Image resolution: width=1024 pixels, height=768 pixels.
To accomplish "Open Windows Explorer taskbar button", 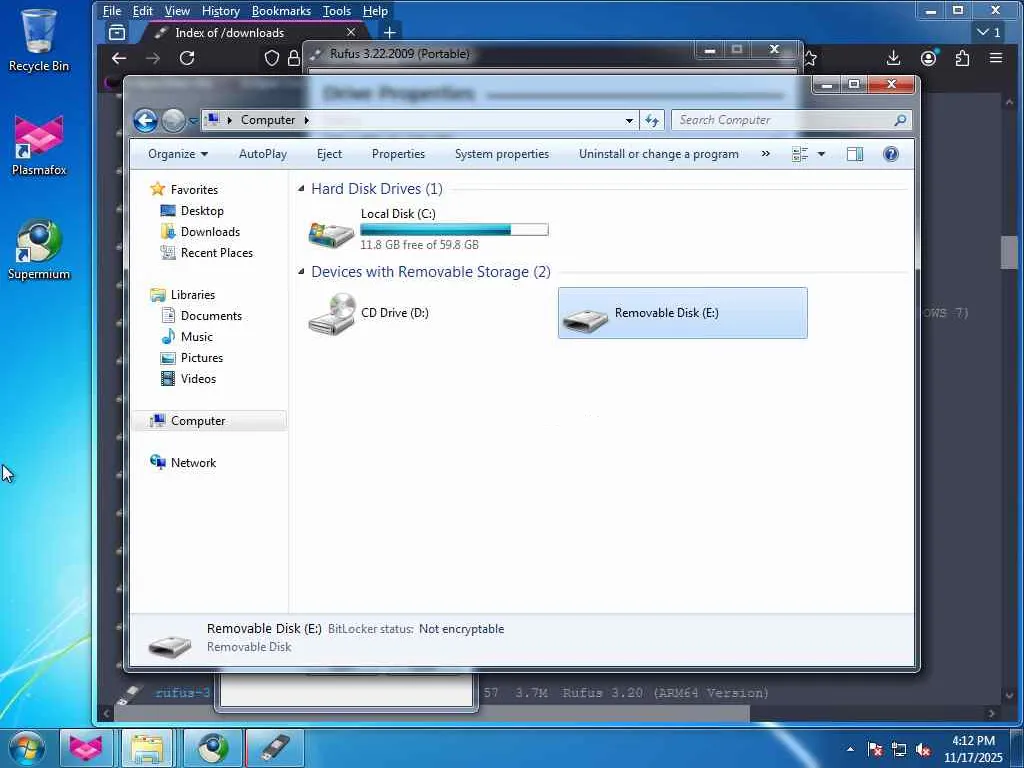I will (147, 748).
